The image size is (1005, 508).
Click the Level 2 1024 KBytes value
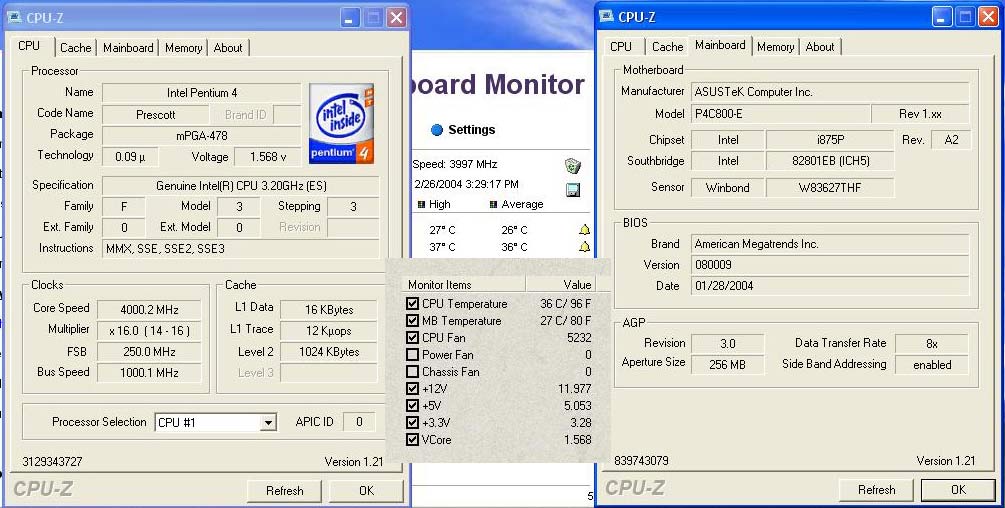(x=329, y=352)
